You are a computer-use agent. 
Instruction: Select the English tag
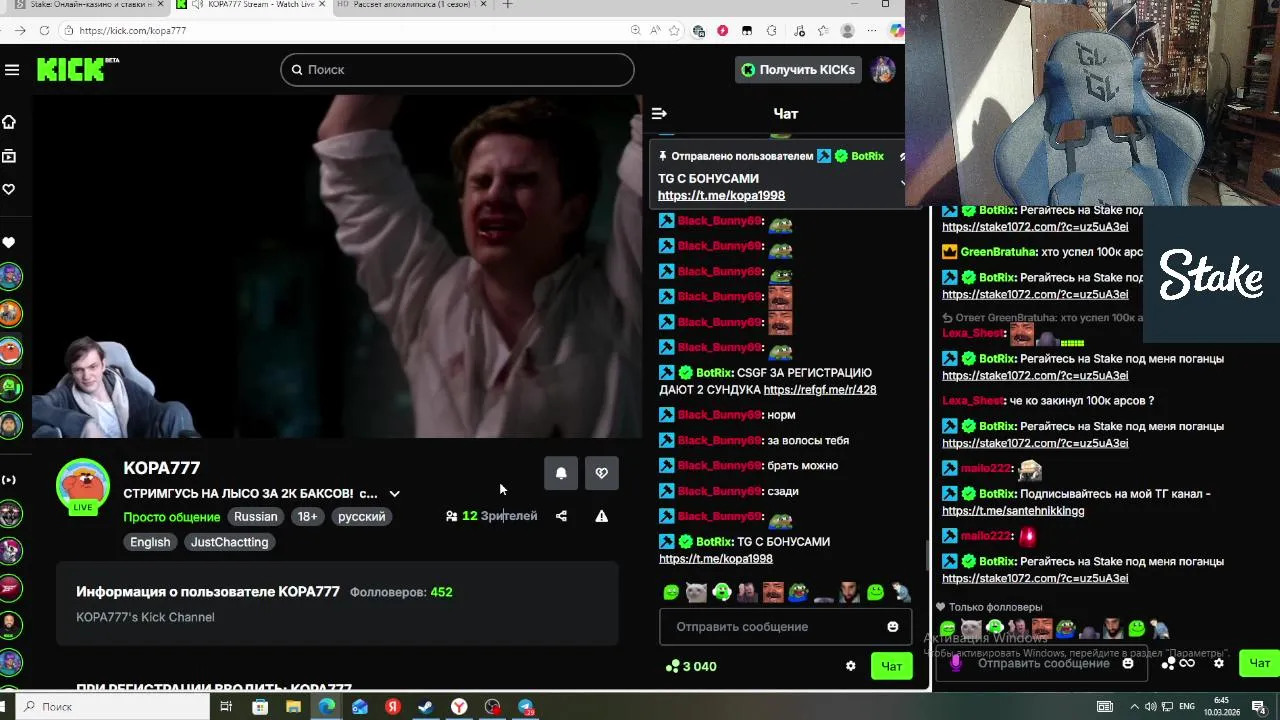(x=150, y=542)
